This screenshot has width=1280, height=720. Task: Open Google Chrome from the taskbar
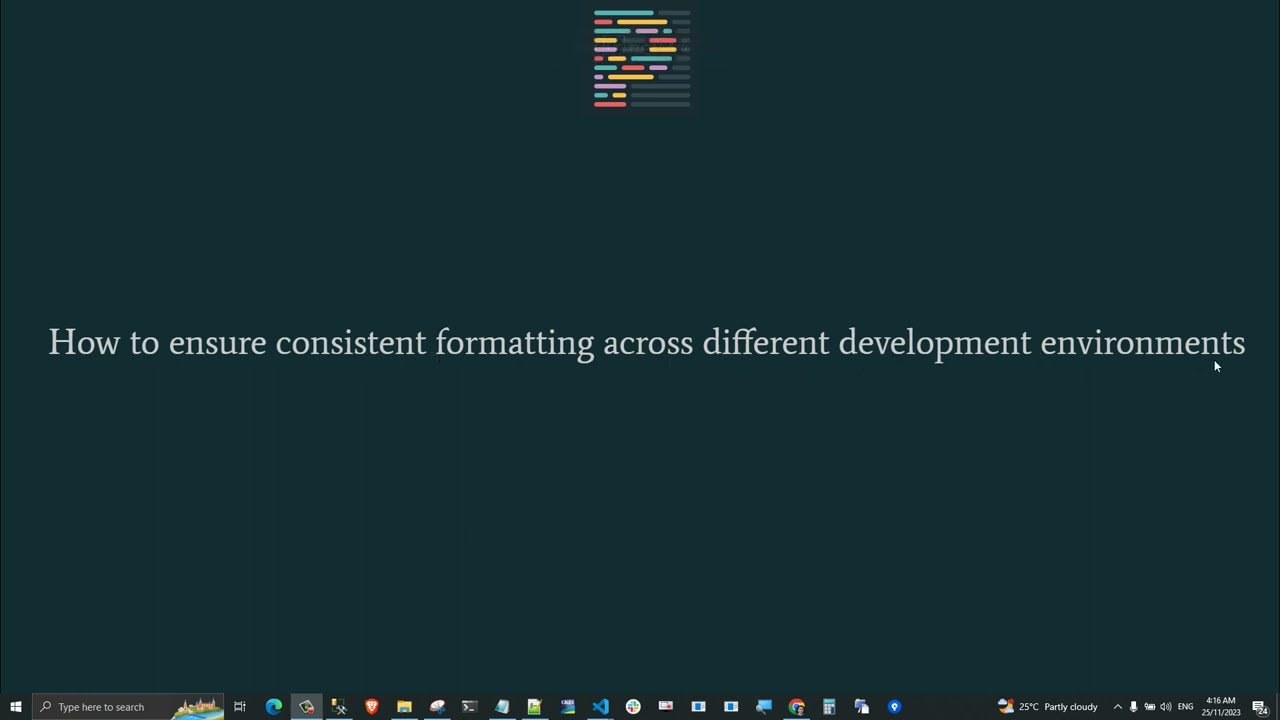(x=796, y=707)
